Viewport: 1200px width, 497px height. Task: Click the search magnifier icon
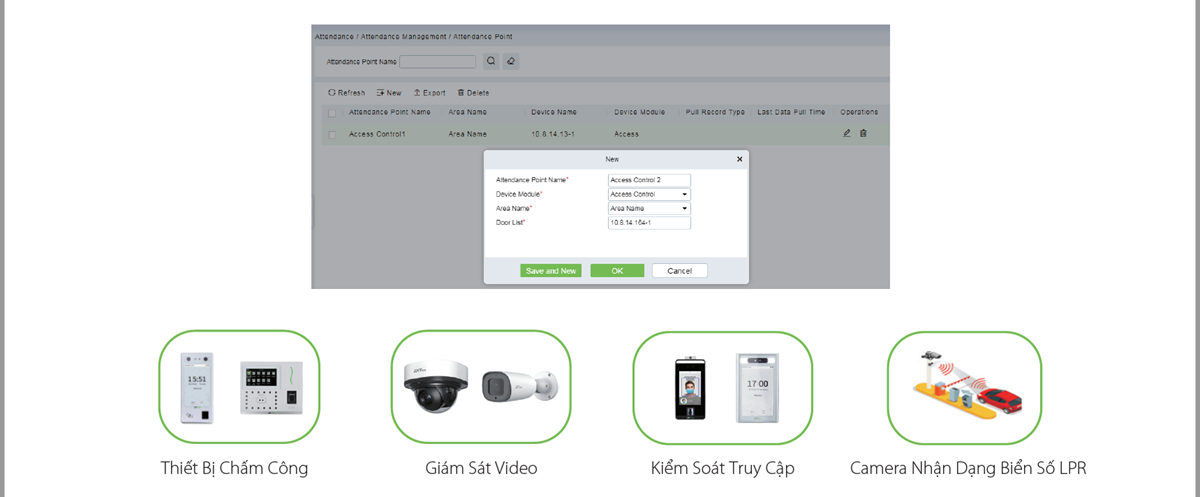click(x=491, y=61)
